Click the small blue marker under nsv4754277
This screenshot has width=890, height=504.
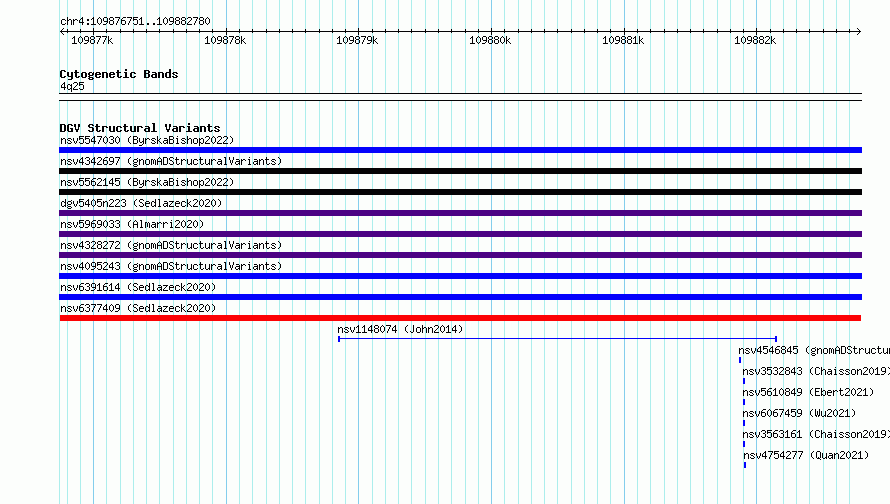[x=745, y=465]
